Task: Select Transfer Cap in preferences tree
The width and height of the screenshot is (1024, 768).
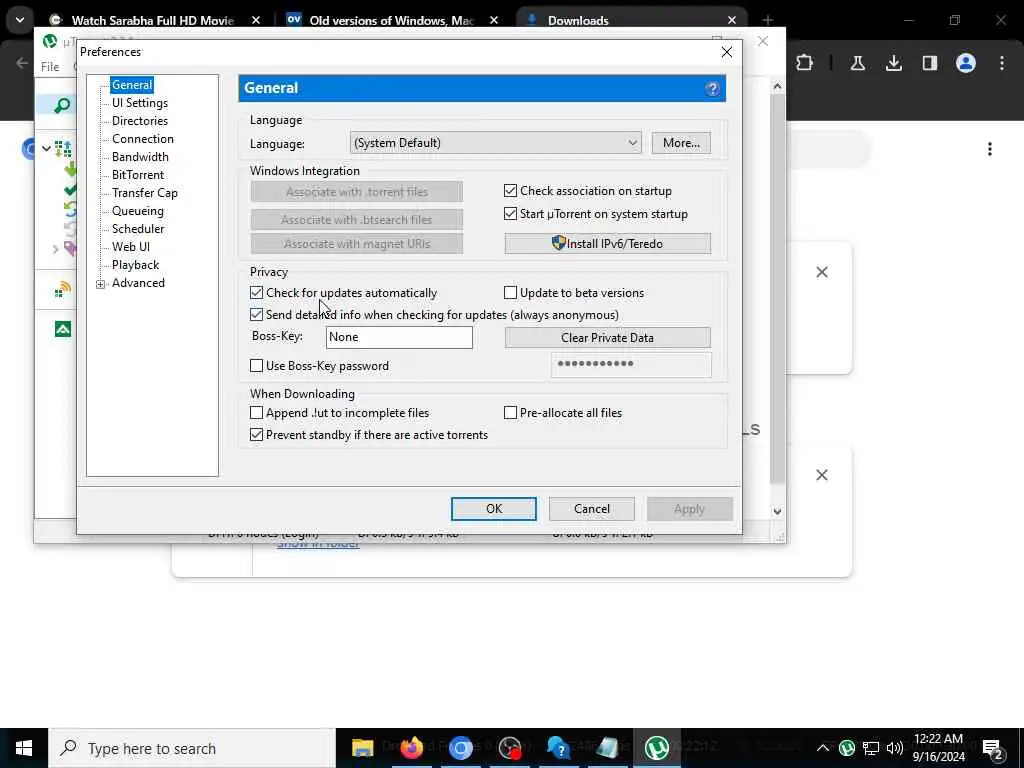Action: pos(144,193)
